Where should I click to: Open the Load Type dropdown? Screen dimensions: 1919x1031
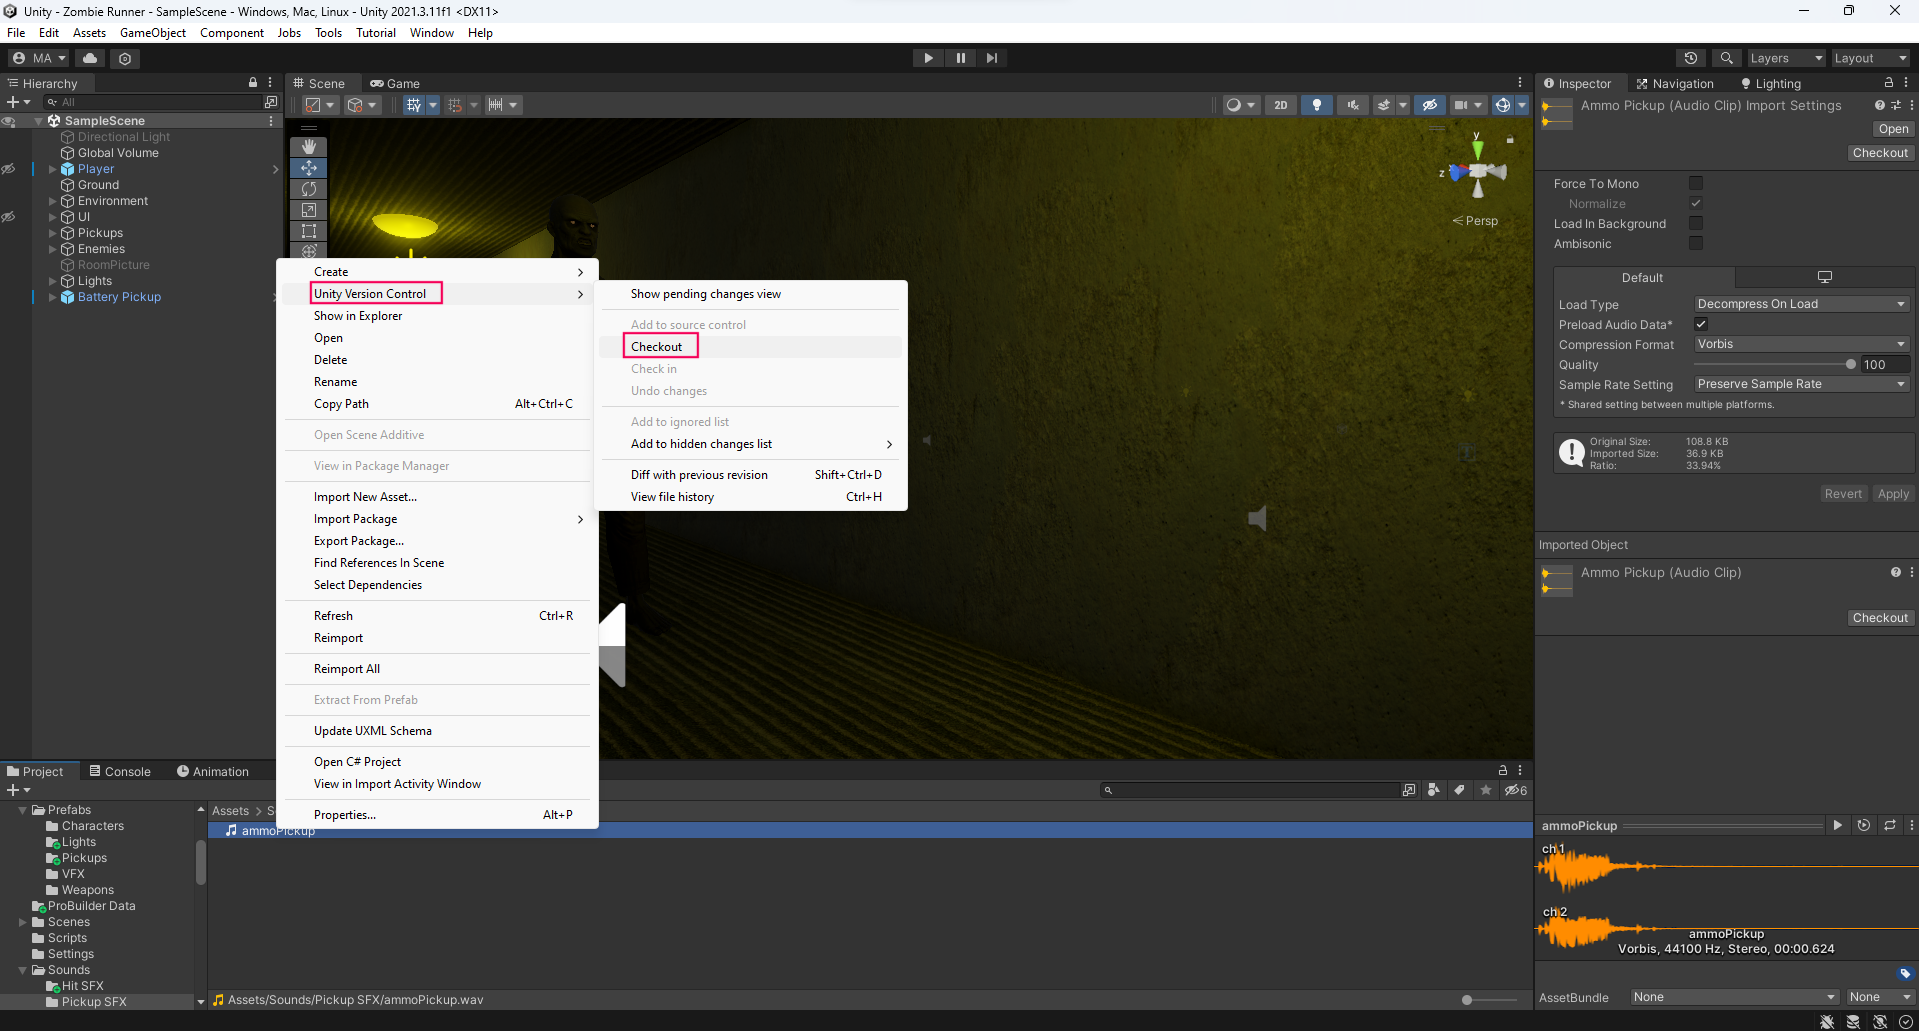pos(1801,304)
